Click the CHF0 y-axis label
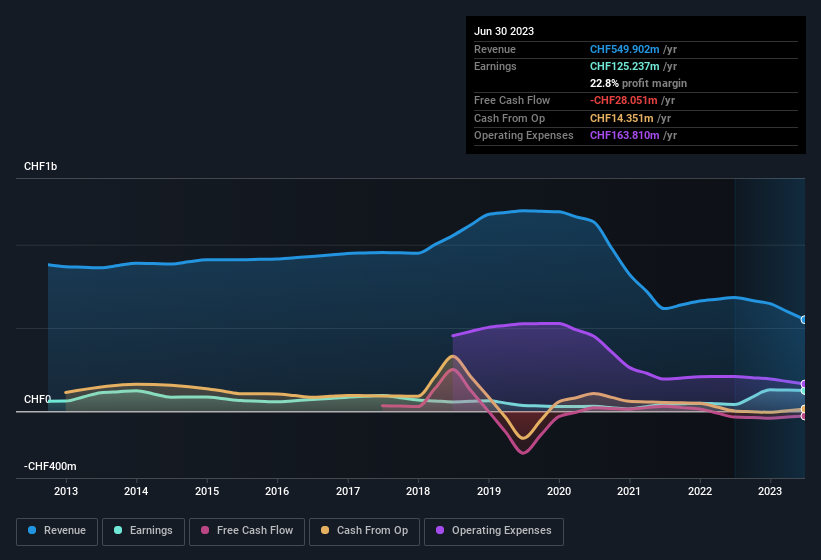 [37, 399]
